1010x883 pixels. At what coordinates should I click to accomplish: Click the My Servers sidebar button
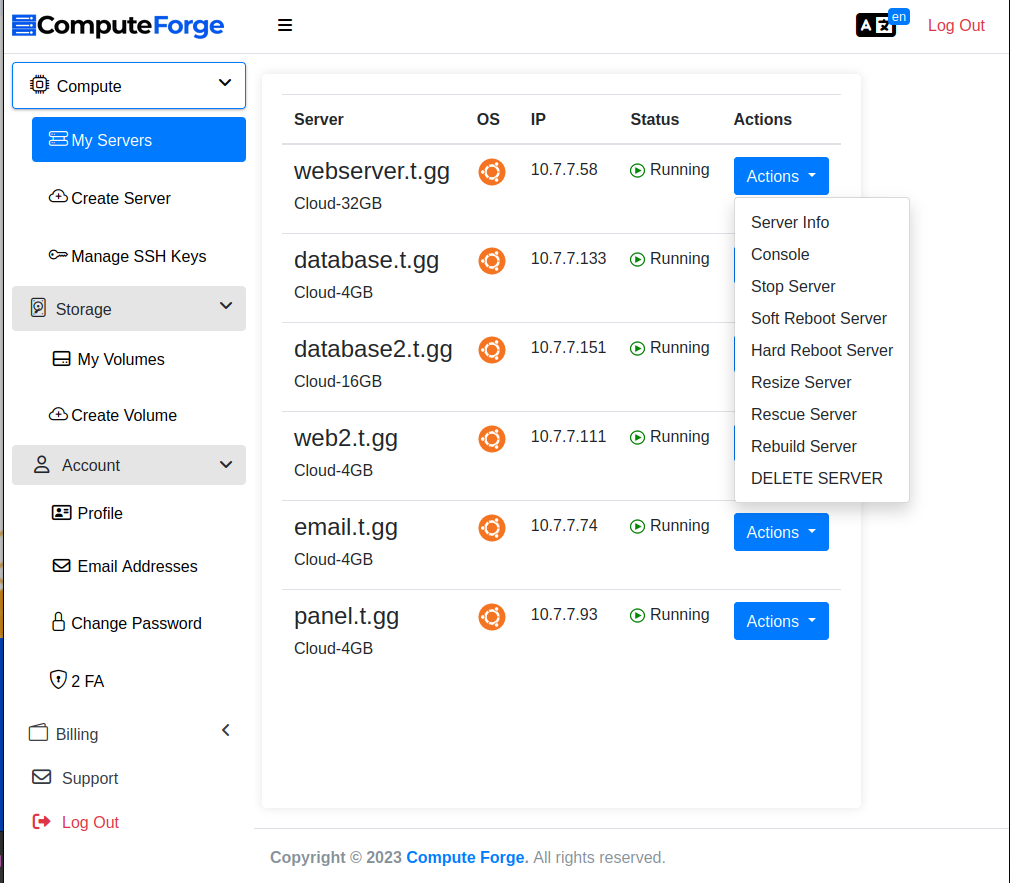(x=139, y=140)
